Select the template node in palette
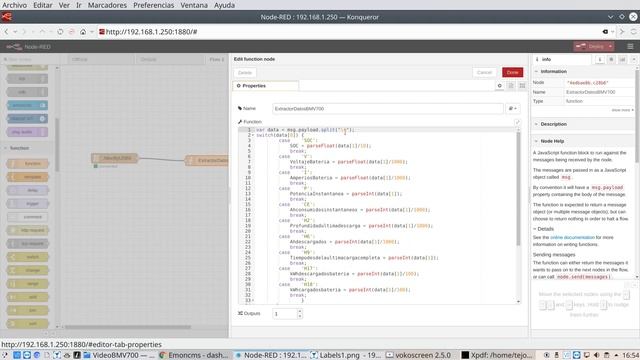 tap(28, 177)
